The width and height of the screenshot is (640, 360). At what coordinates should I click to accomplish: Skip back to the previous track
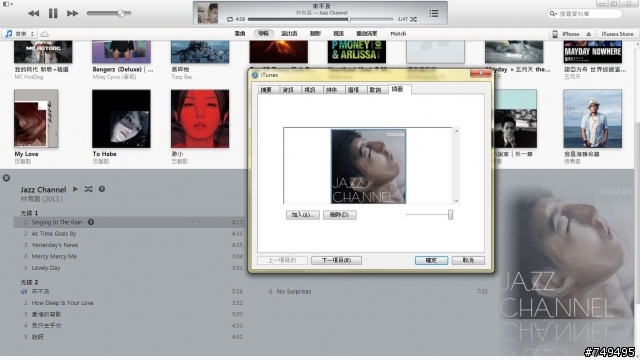[33, 13]
